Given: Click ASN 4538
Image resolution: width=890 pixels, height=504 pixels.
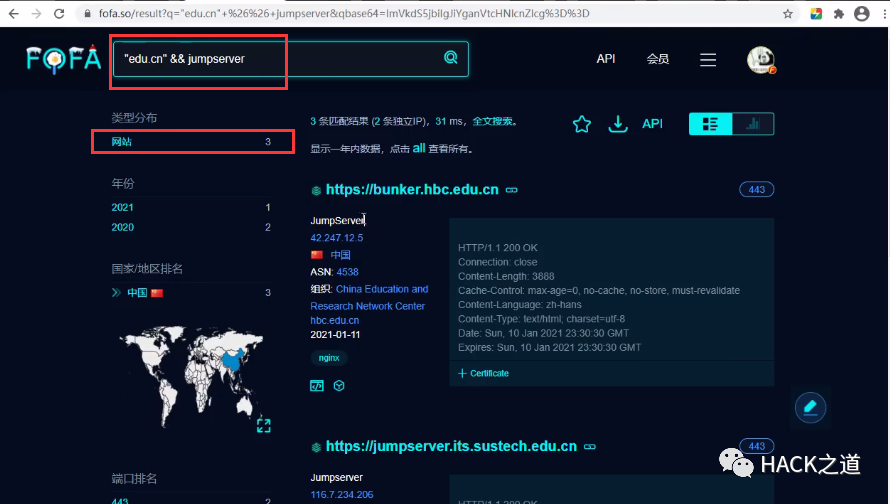Looking at the screenshot, I should click(347, 272).
